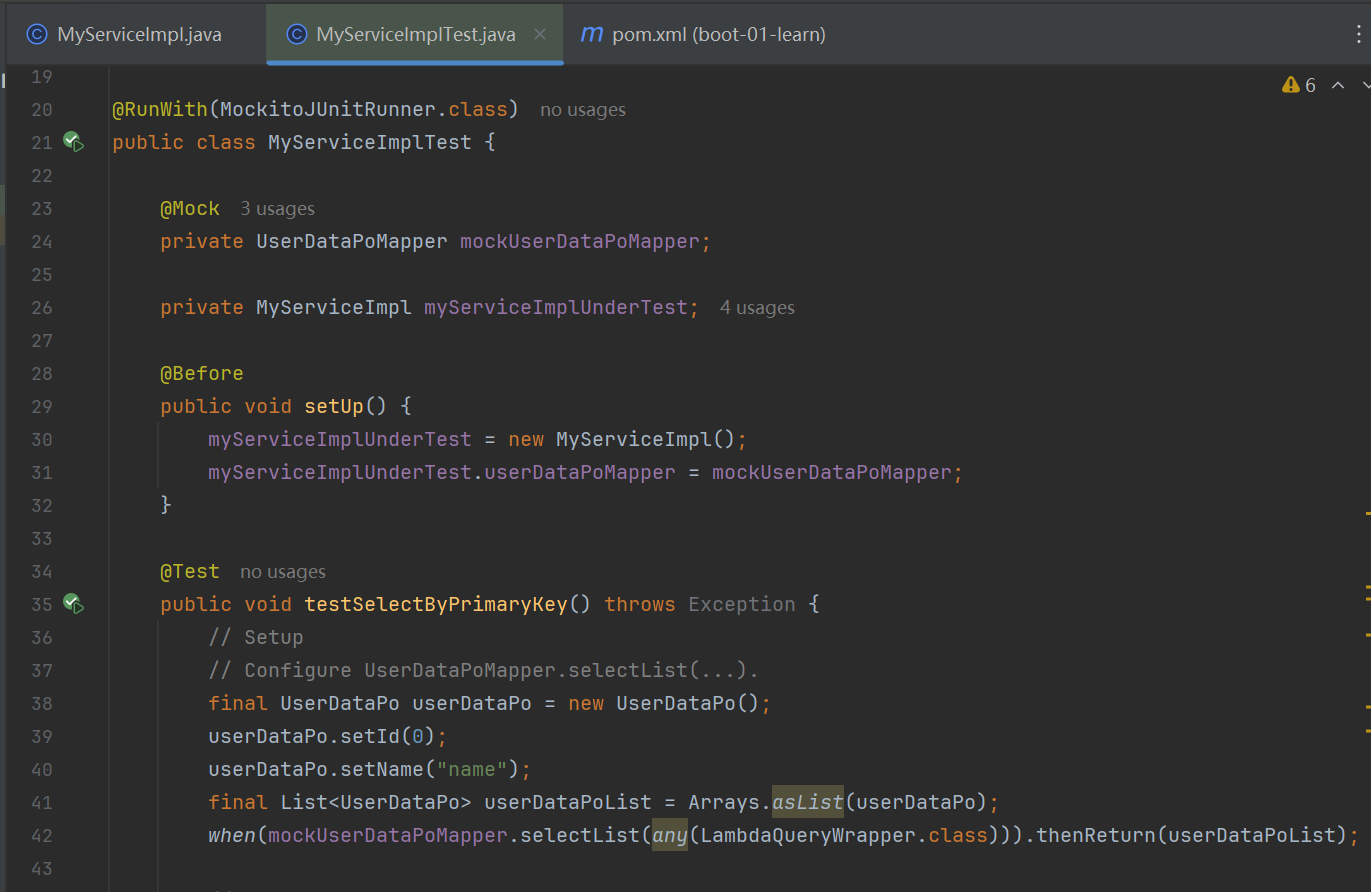Show the 3 usages hint for @Mock
Viewport: 1371px width, 892px height.
(277, 208)
